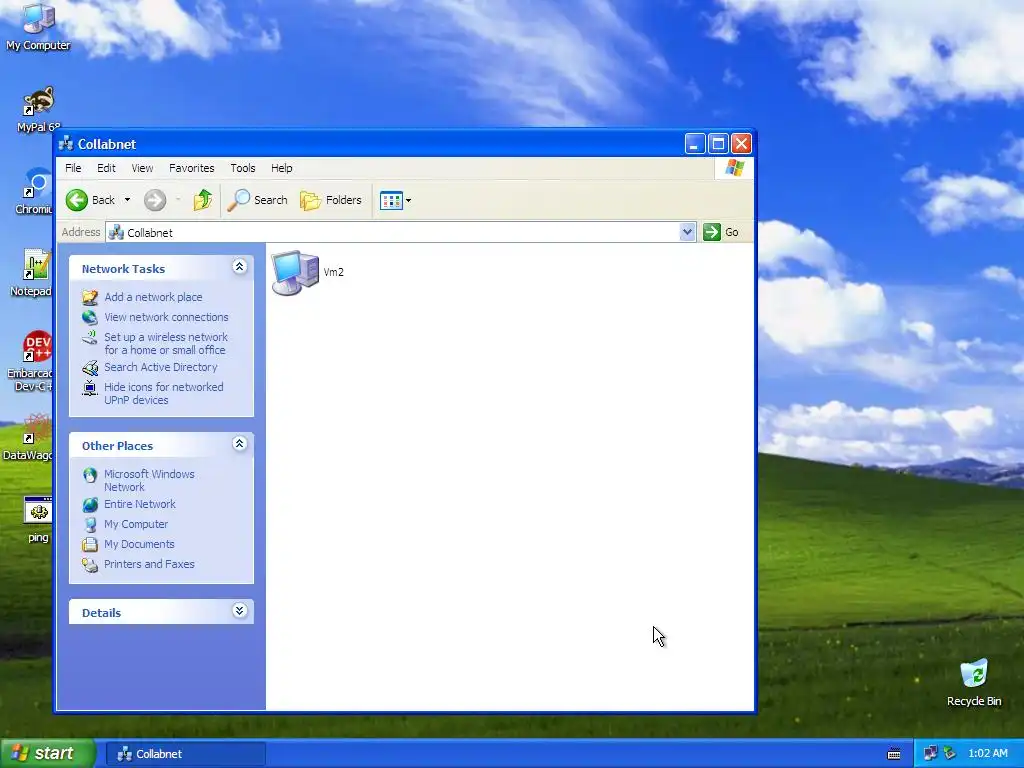Click the My Documents folder icon in sidebar
This screenshot has width=1024, height=768.
coord(89,544)
